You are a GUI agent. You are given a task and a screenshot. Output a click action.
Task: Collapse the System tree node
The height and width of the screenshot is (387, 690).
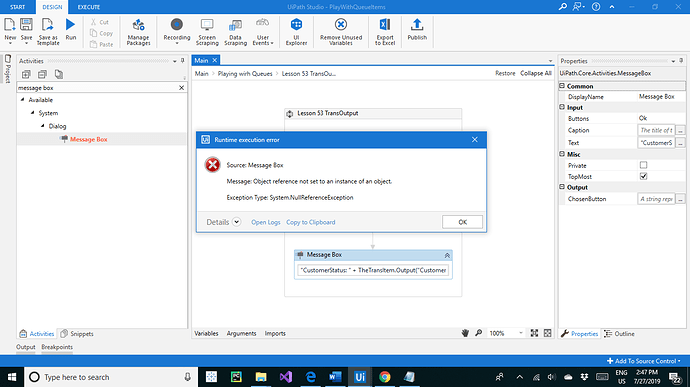(33, 113)
